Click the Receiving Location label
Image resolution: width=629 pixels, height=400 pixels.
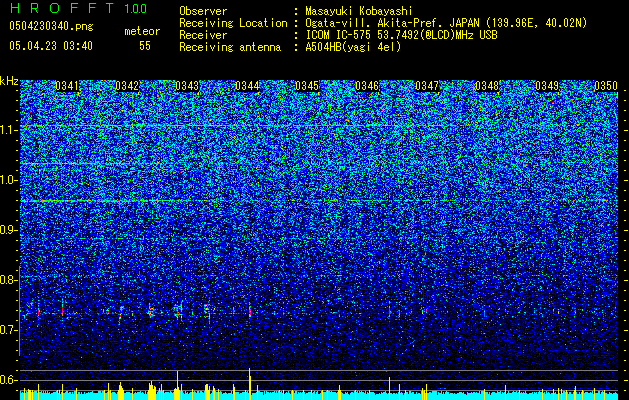click(233, 23)
